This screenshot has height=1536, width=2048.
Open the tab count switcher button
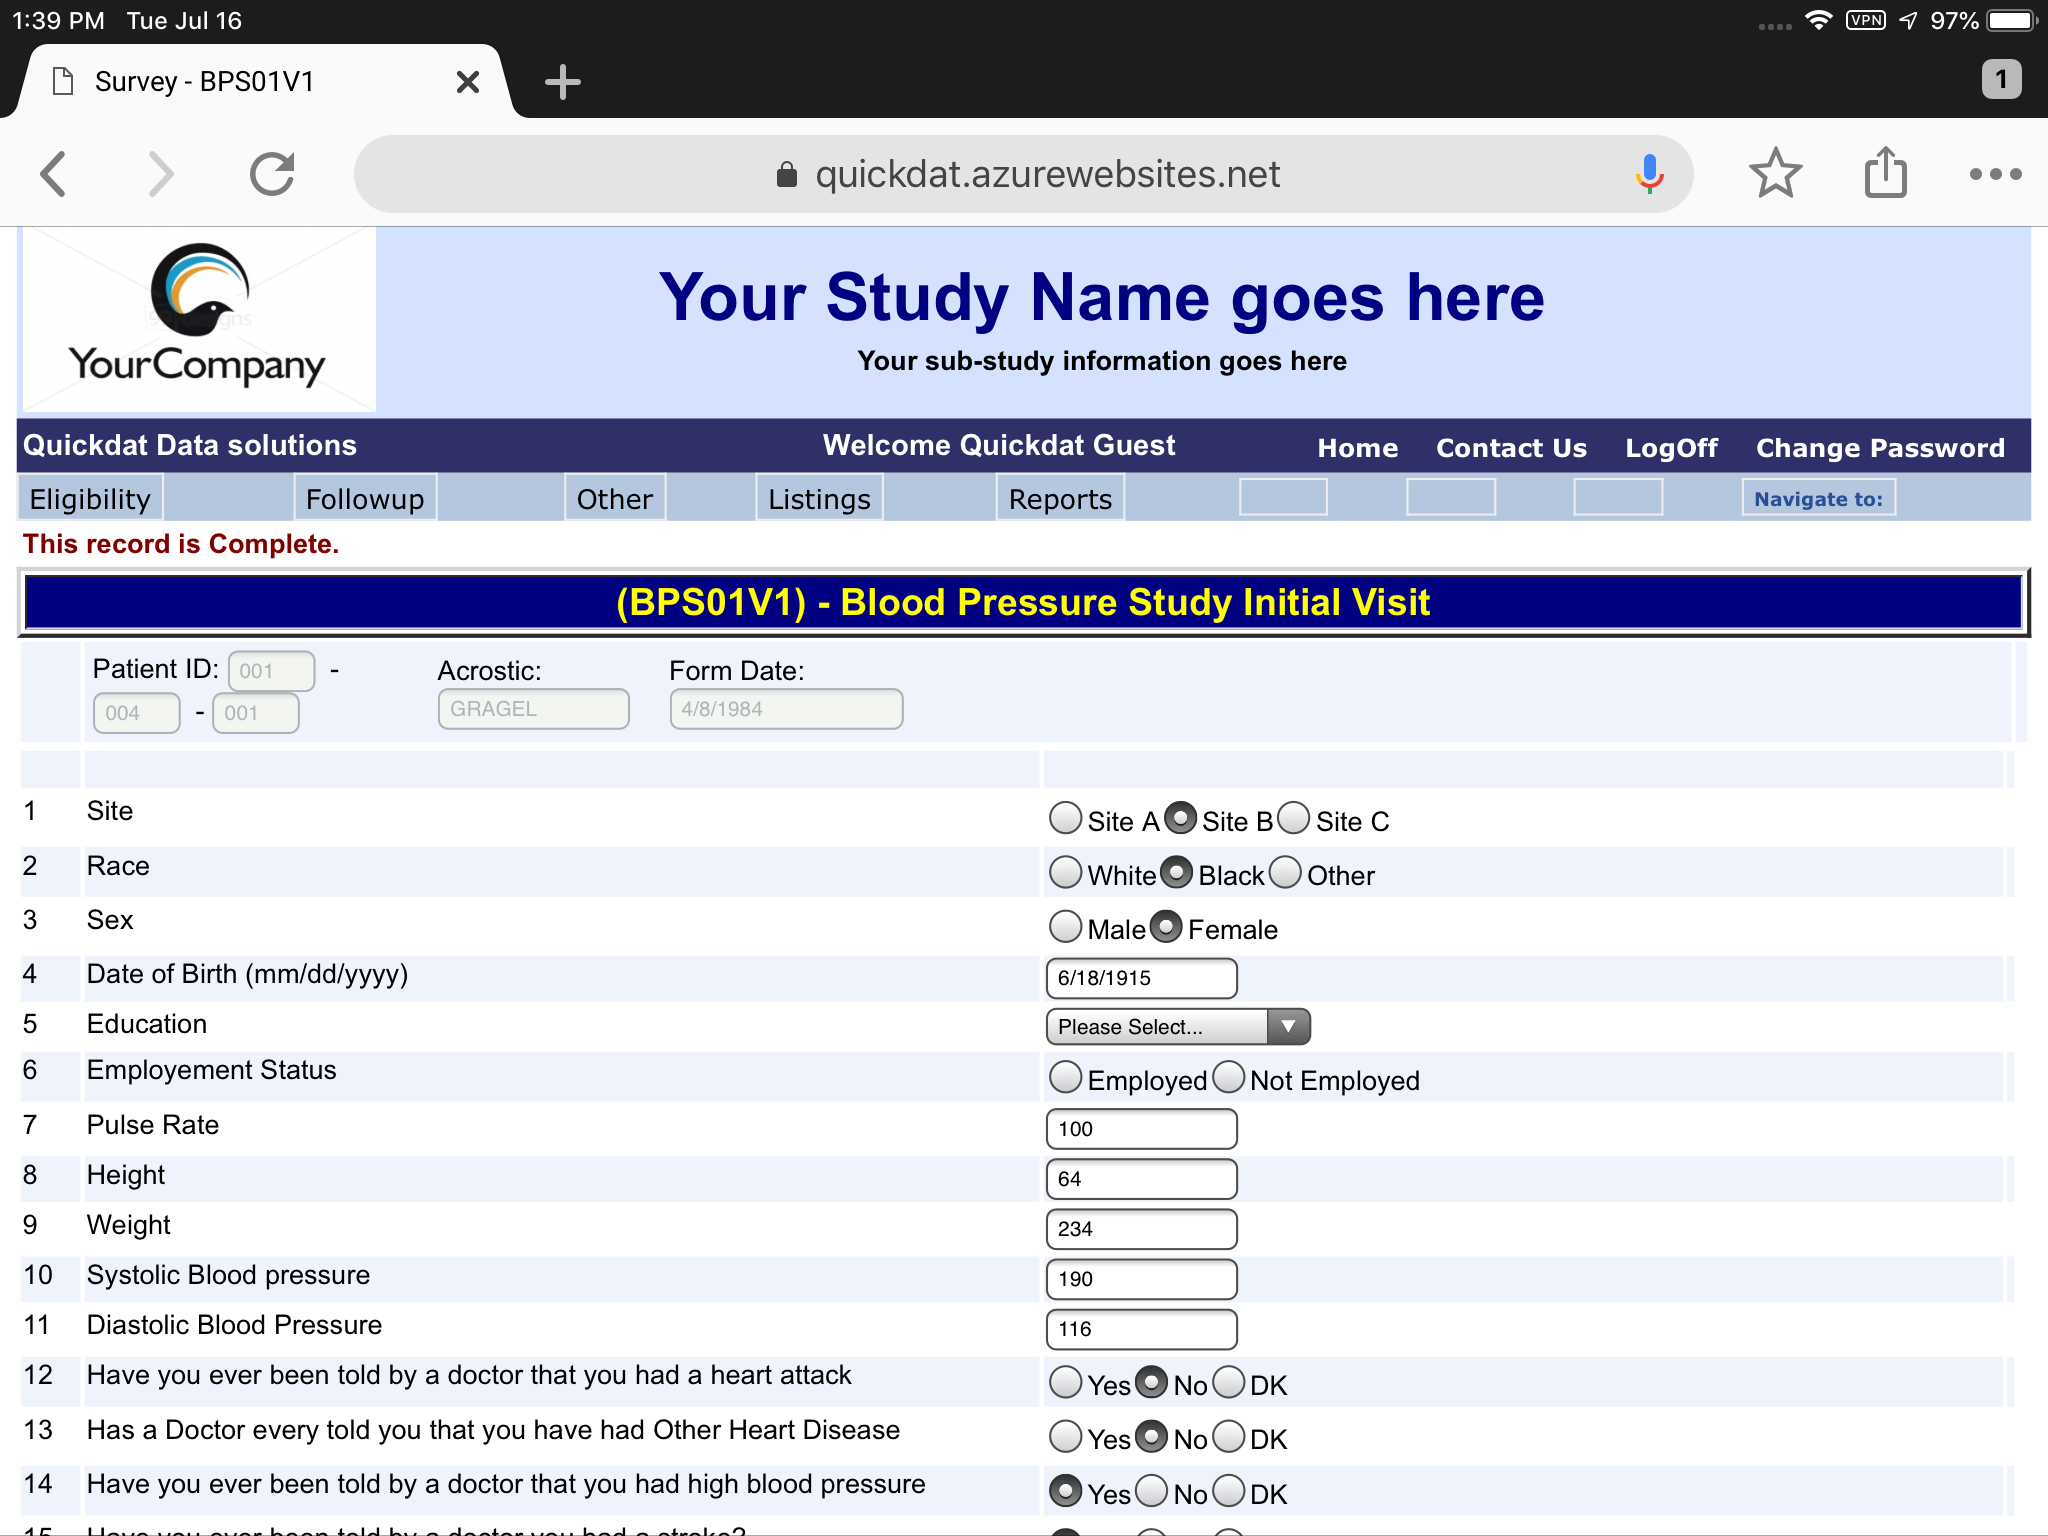(2000, 80)
